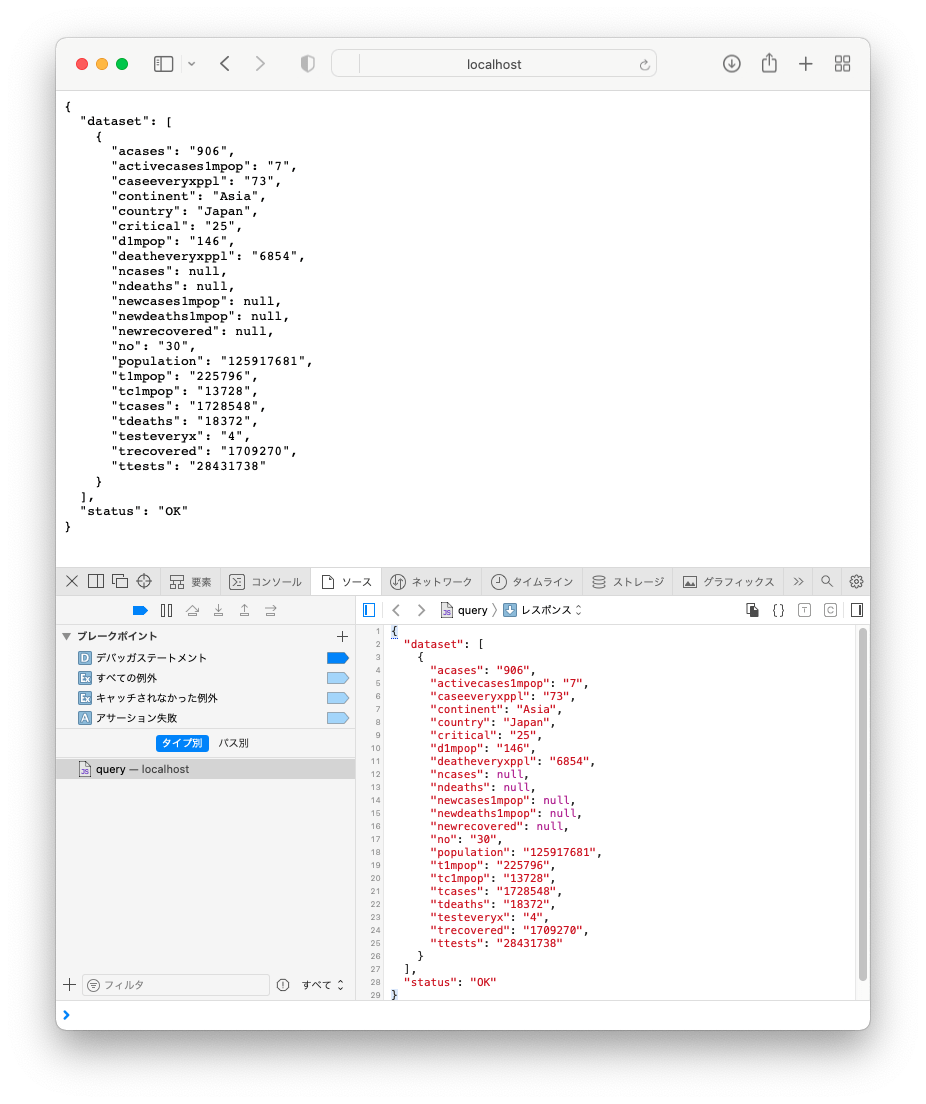Detach inspector into separate window
This screenshot has width=926, height=1104.
pyautogui.click(x=120, y=582)
